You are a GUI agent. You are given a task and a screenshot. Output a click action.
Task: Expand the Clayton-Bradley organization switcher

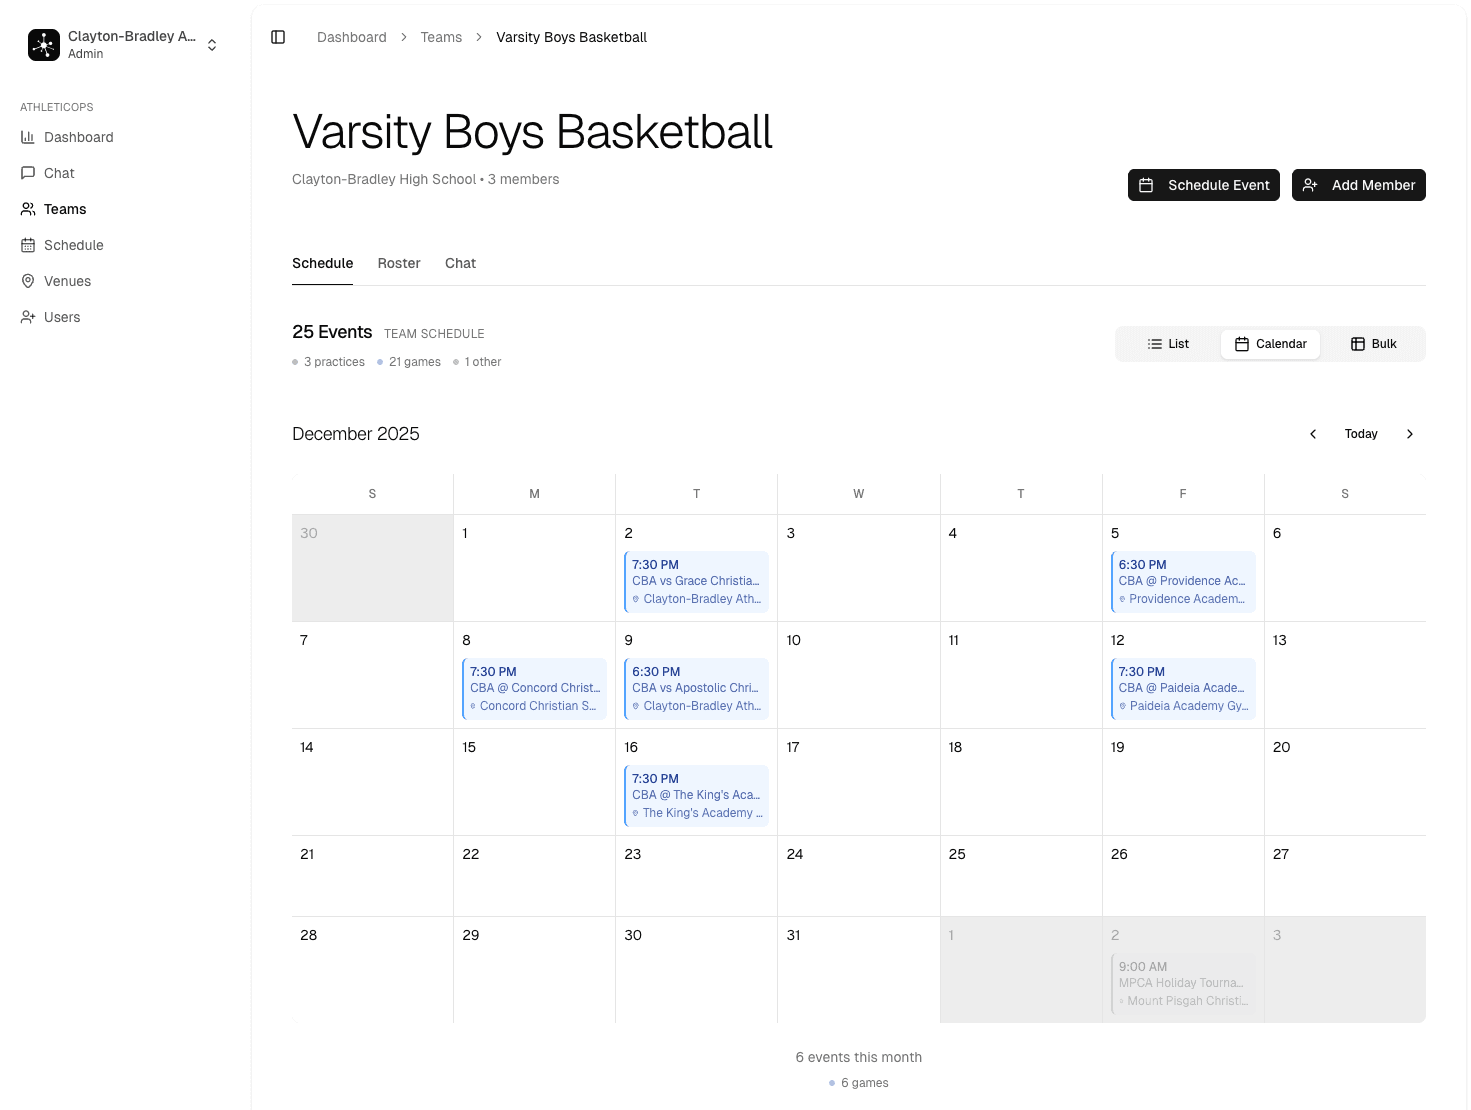click(212, 45)
